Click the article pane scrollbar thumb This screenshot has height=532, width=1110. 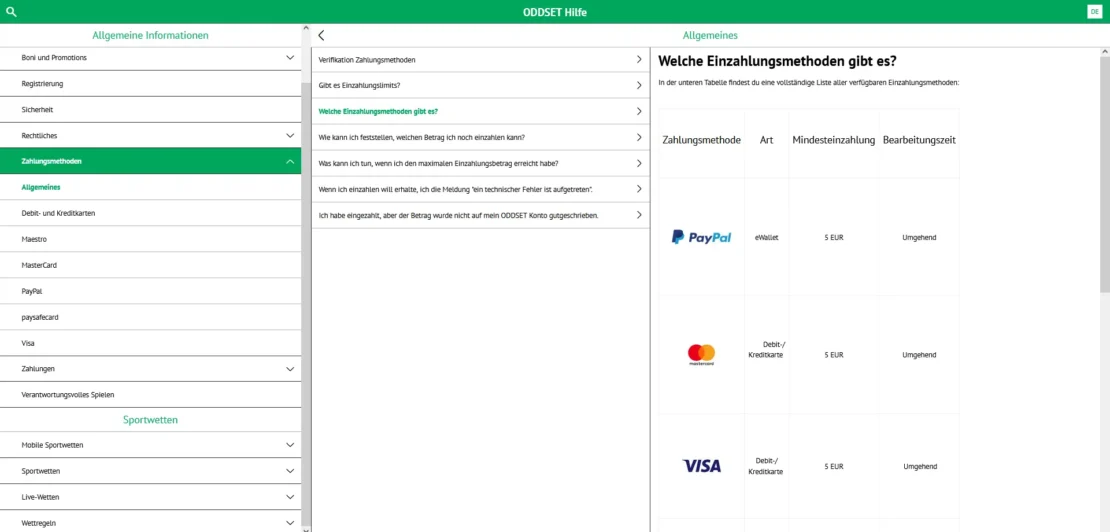coord(1104,175)
